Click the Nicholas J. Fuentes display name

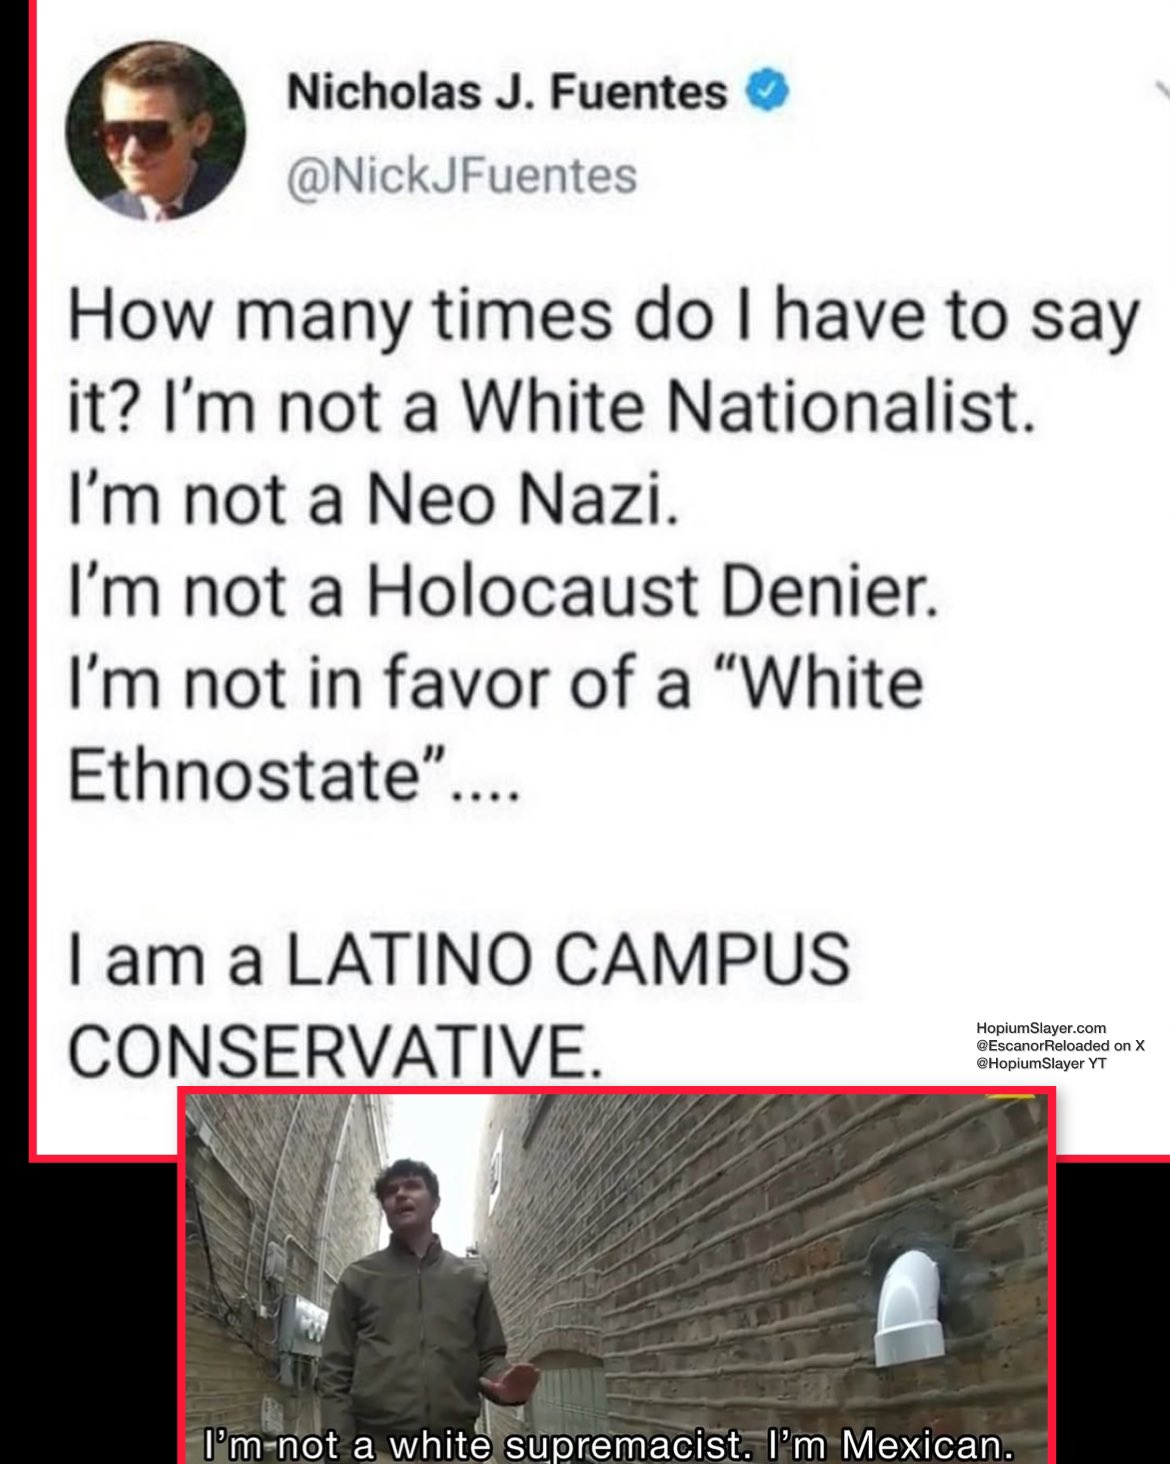[x=508, y=93]
